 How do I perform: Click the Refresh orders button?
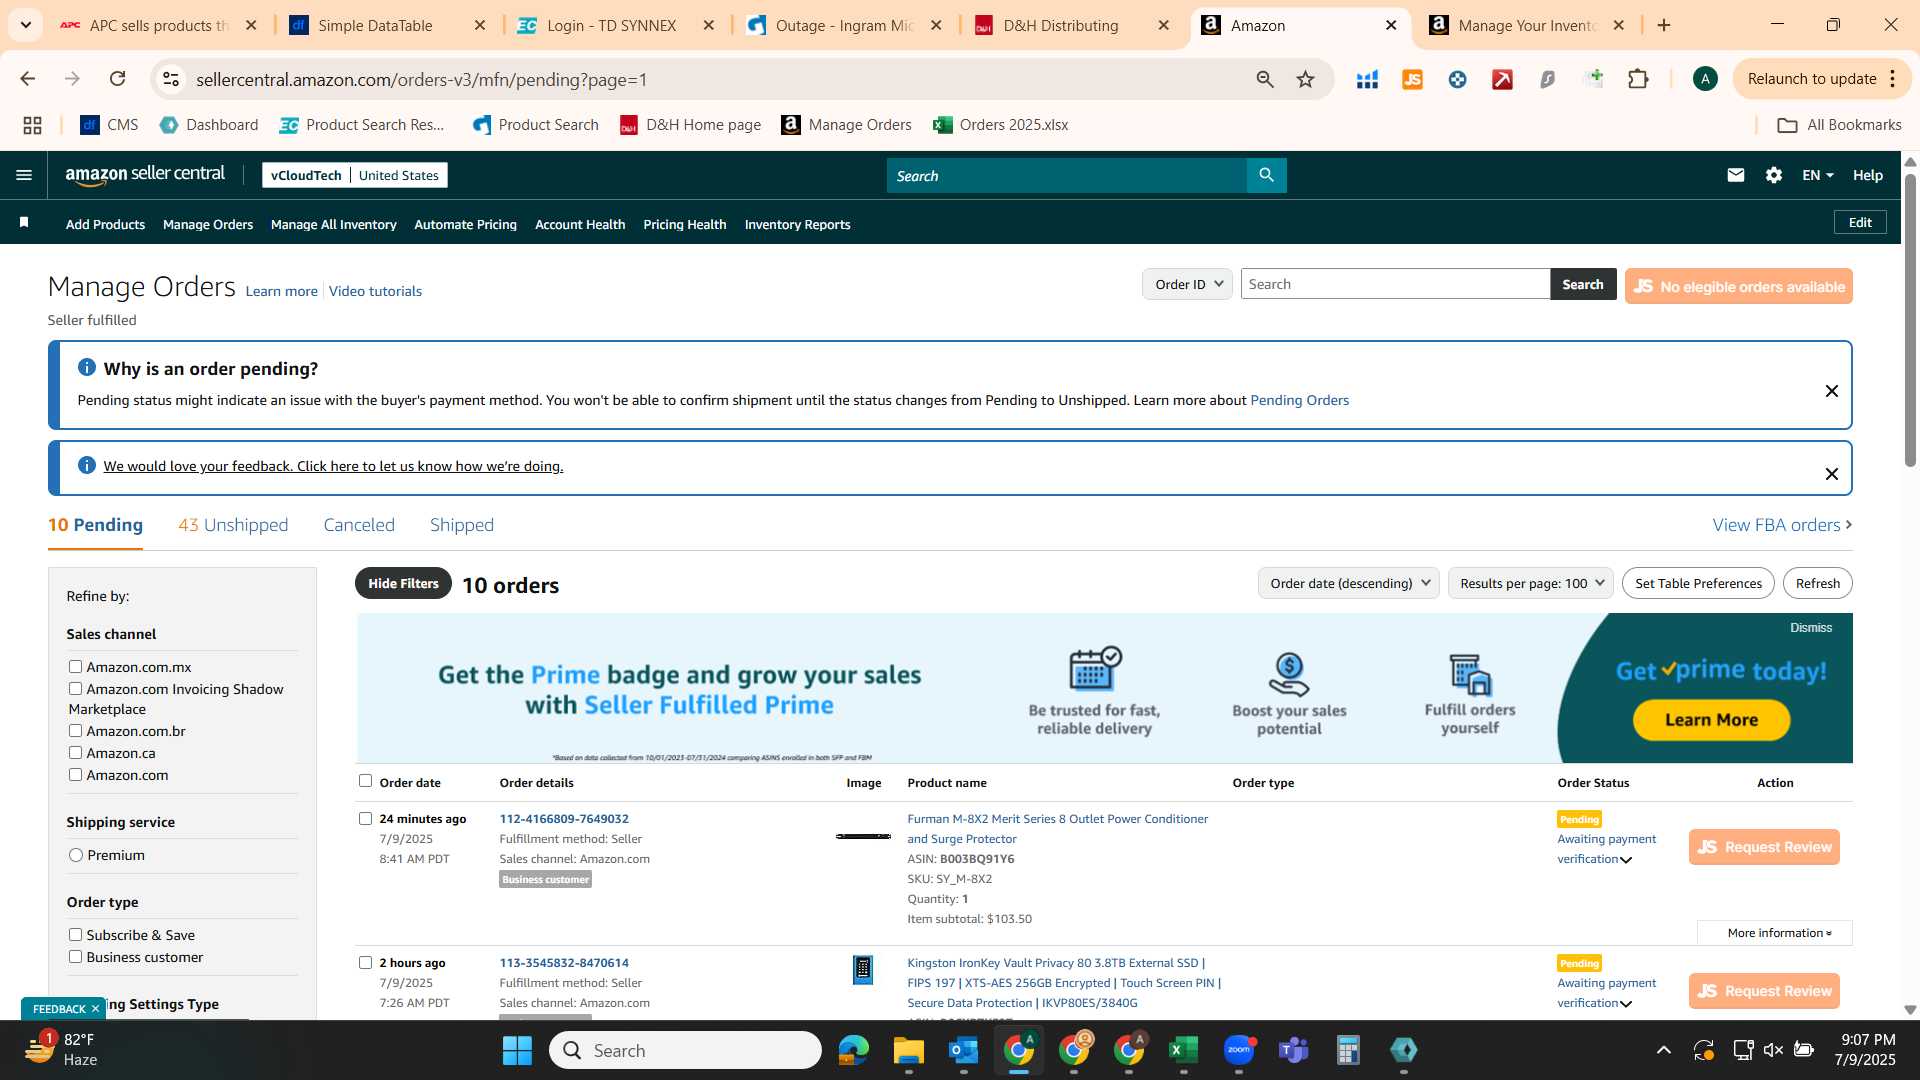click(x=1817, y=583)
